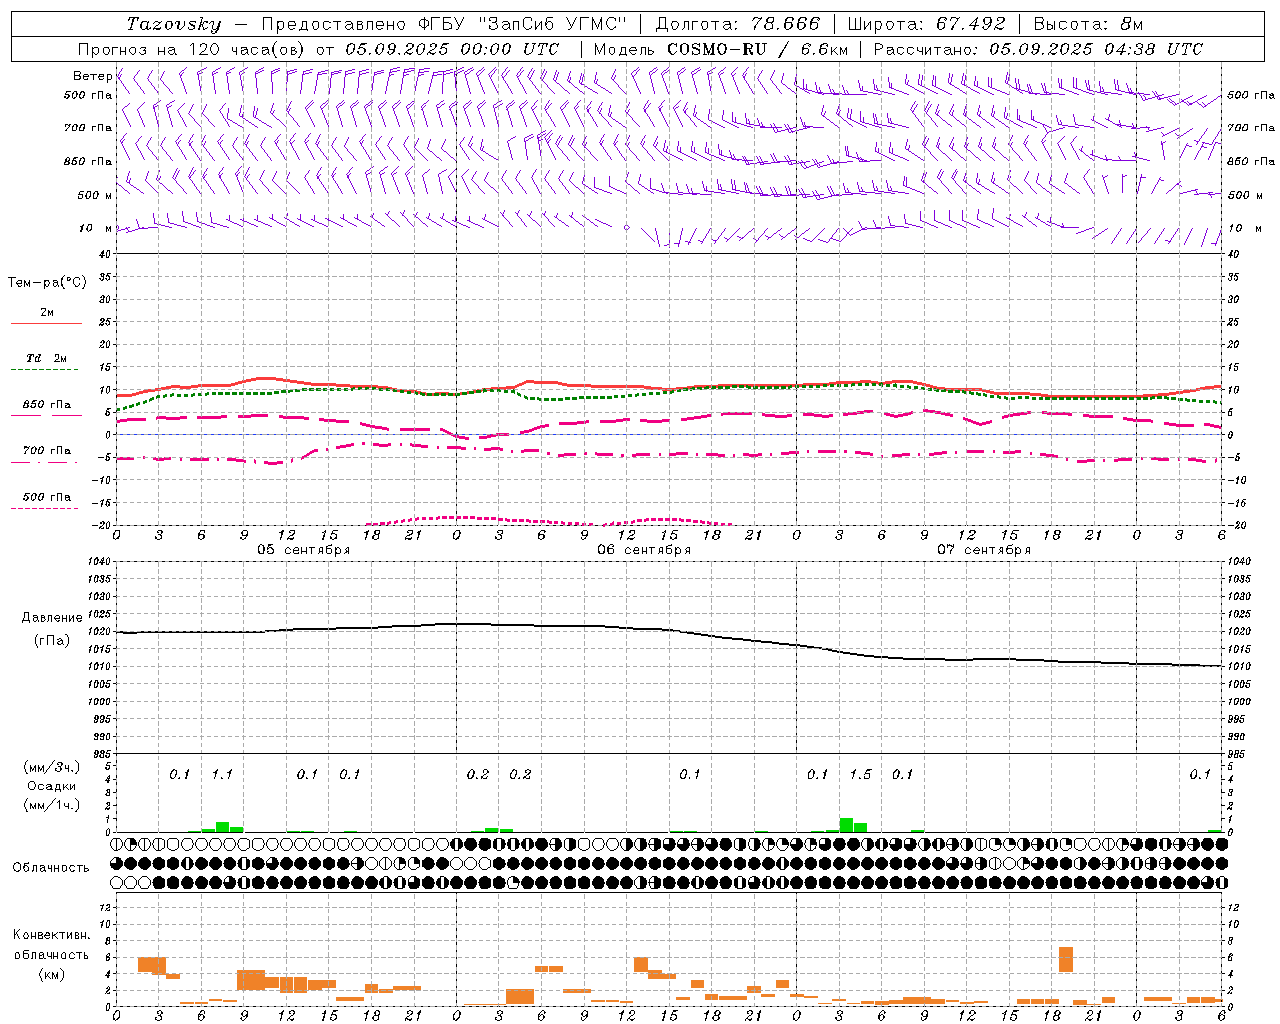
Task: Click the '05 сентября' date label
Action: click(304, 550)
